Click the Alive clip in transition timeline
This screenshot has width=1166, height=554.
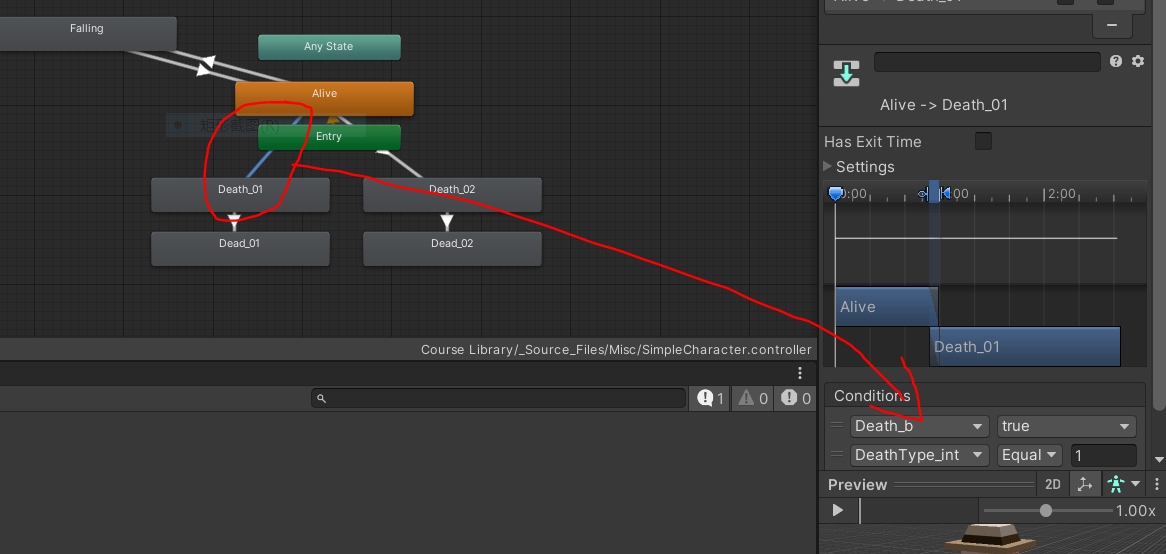click(x=885, y=306)
